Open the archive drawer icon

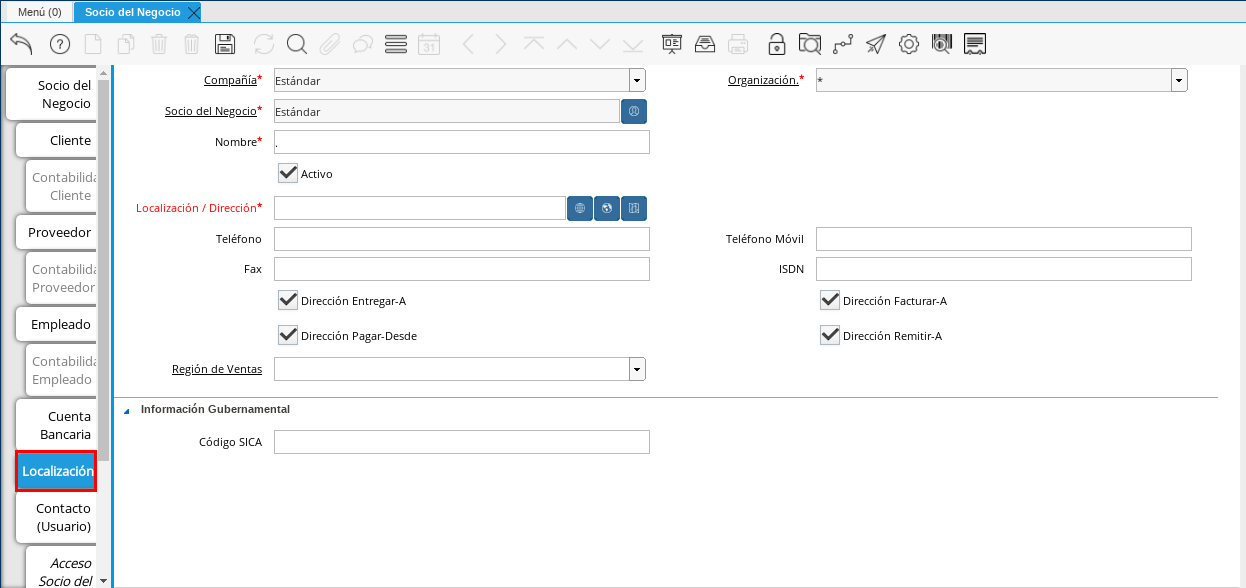[705, 44]
